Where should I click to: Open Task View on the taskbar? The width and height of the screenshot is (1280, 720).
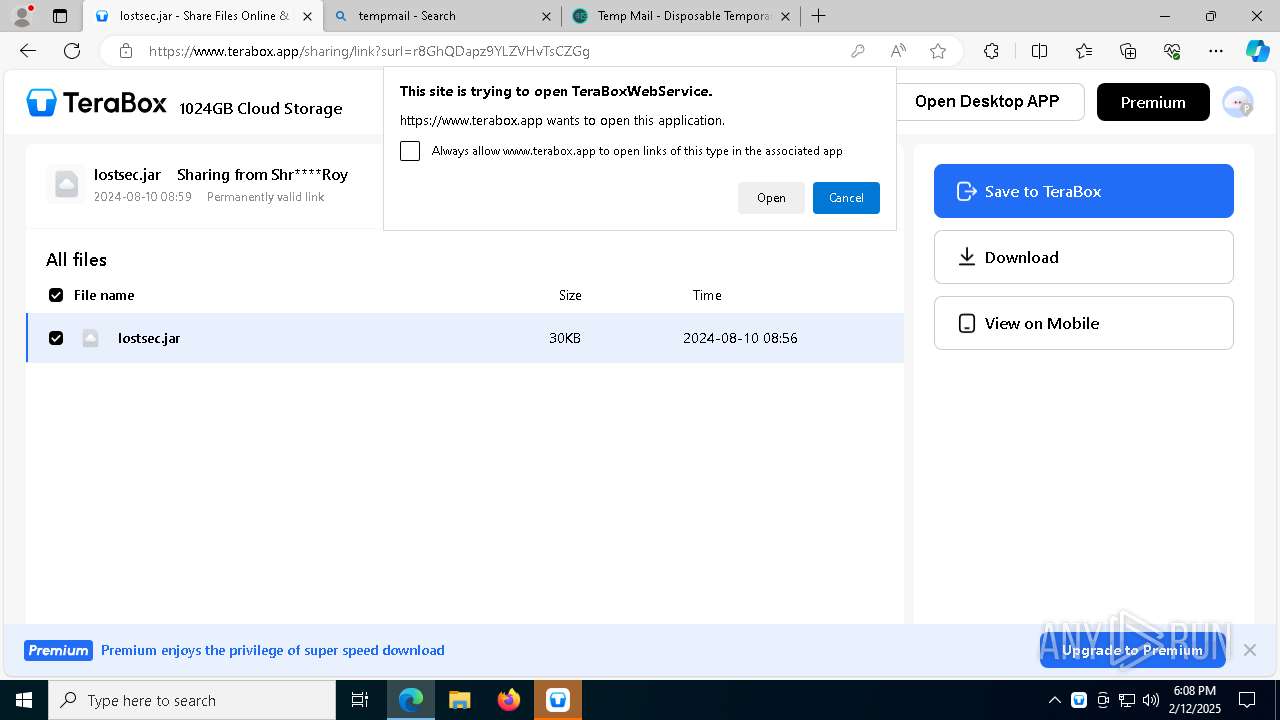point(360,700)
